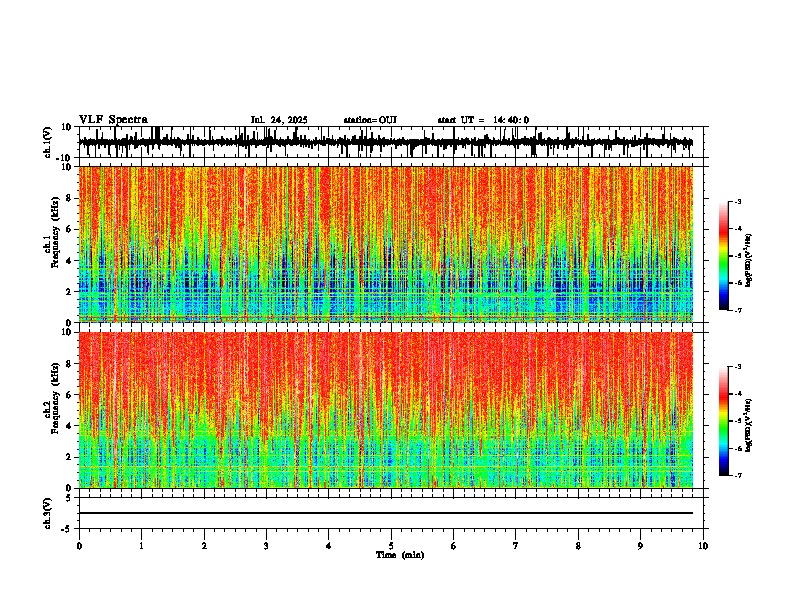Click the ch.2 "Frequency (kHz)" axis label
Screen dimensions: 792x612
(55, 398)
